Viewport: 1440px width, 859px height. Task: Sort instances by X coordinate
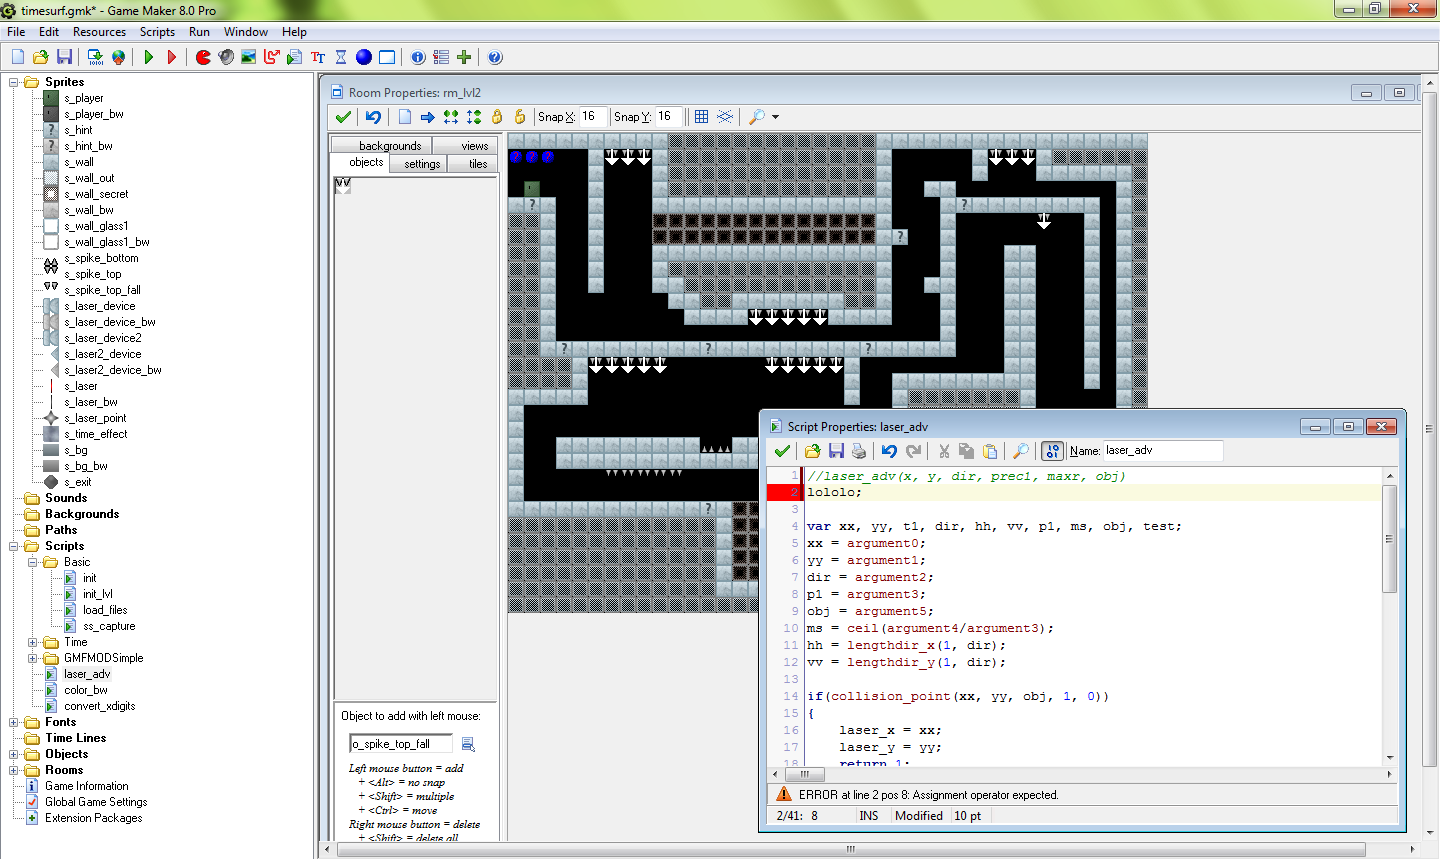click(x=451, y=117)
